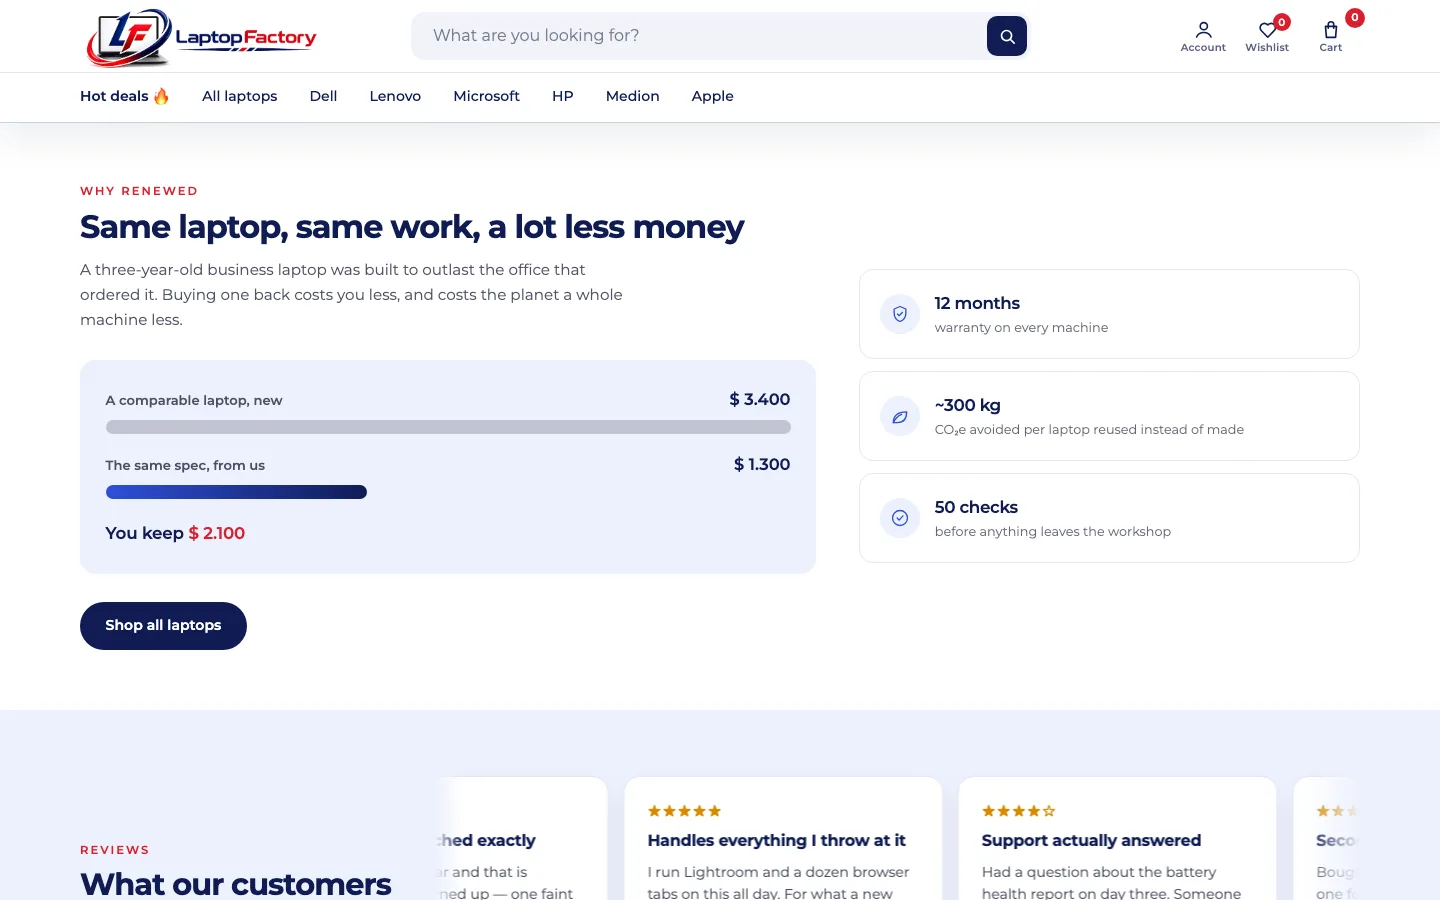Open the Wishlist heart icon

1267,36
